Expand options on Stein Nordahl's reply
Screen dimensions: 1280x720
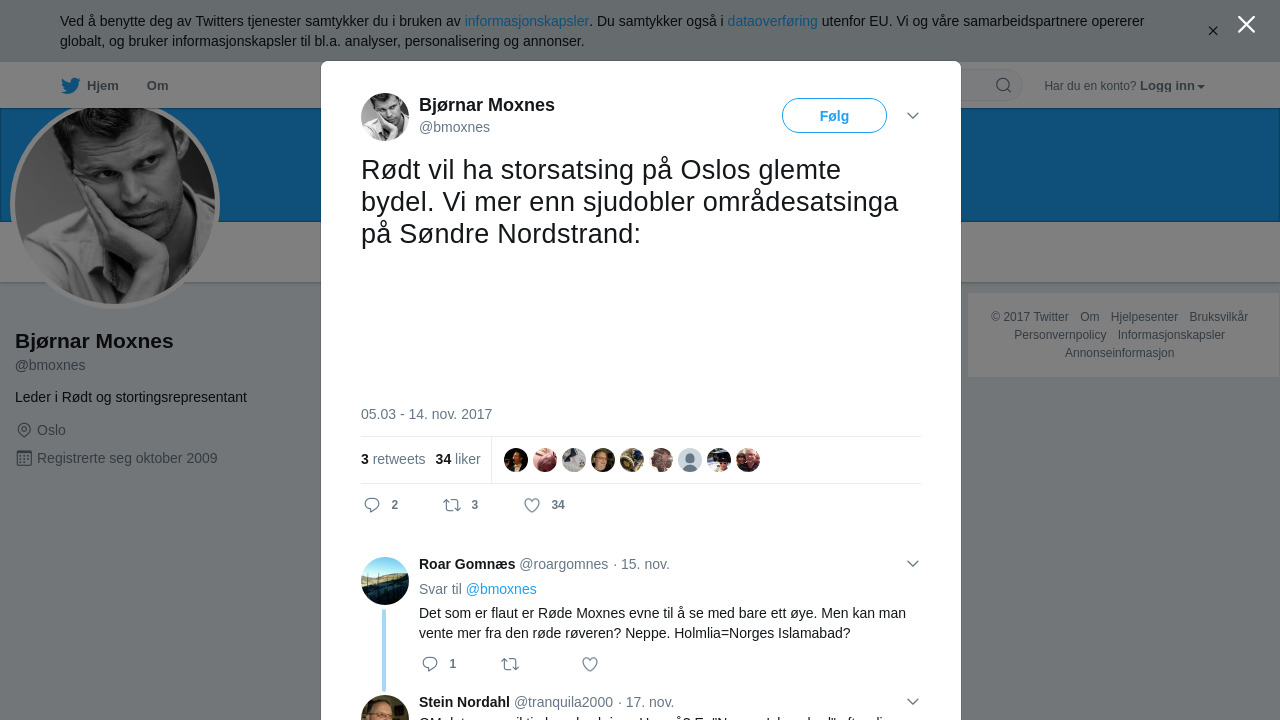pyautogui.click(x=912, y=702)
